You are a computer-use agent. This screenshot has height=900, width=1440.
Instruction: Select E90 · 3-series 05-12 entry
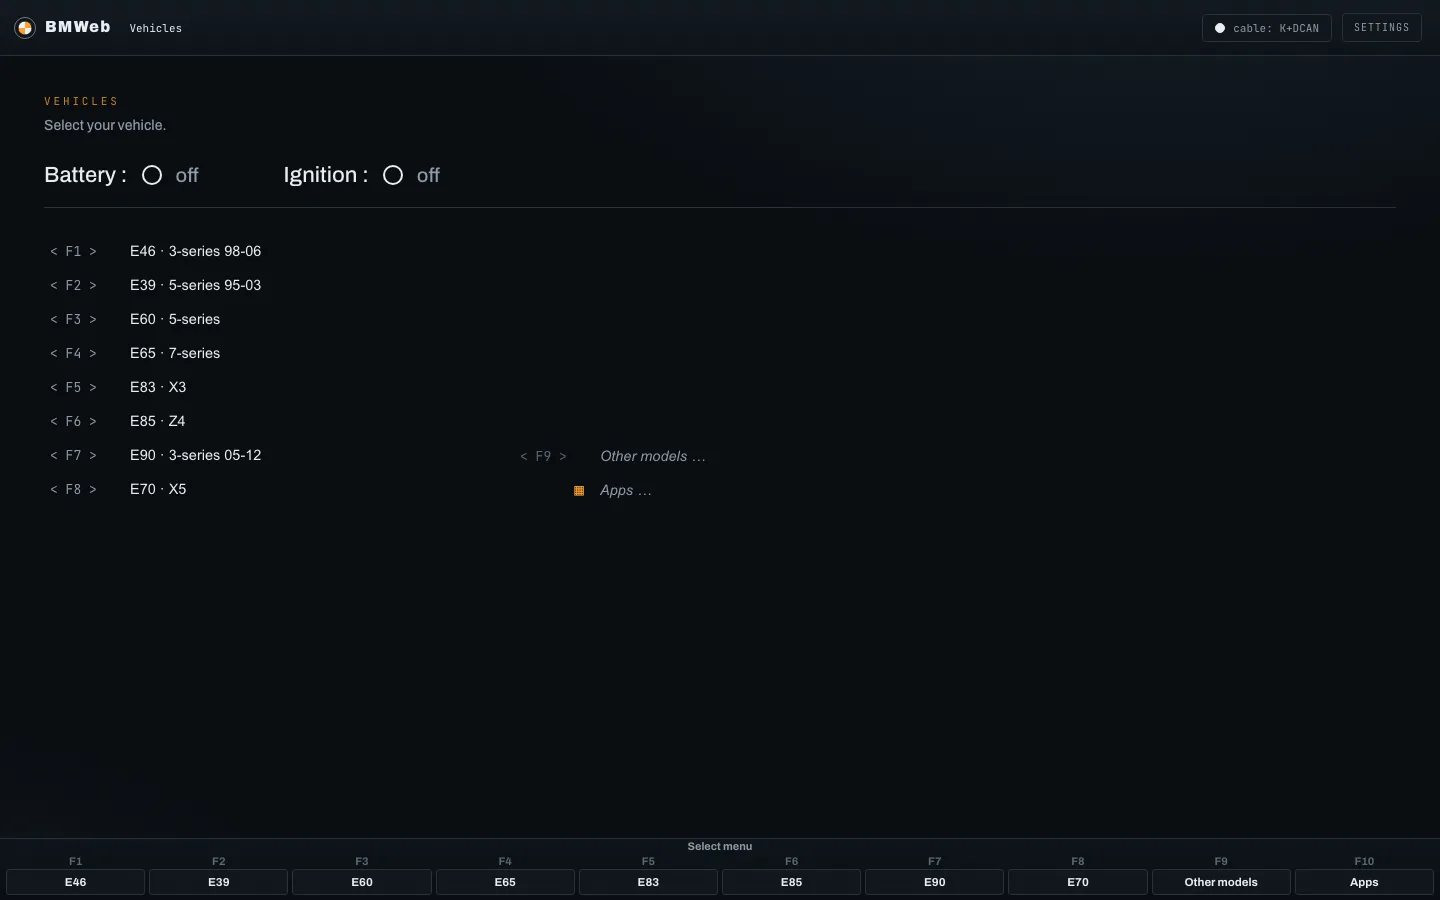pyautogui.click(x=196, y=455)
